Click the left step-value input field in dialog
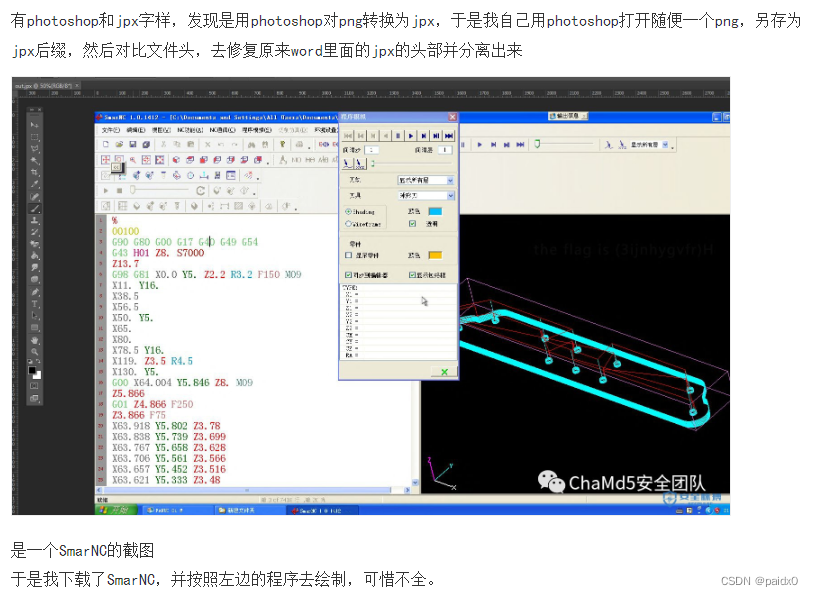Image resolution: width=813 pixels, height=596 pixels. click(372, 150)
